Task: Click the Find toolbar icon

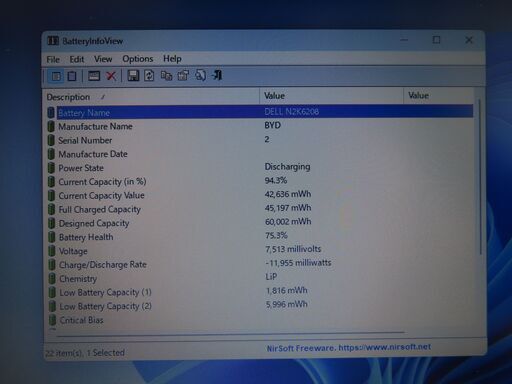Action: (x=200, y=76)
